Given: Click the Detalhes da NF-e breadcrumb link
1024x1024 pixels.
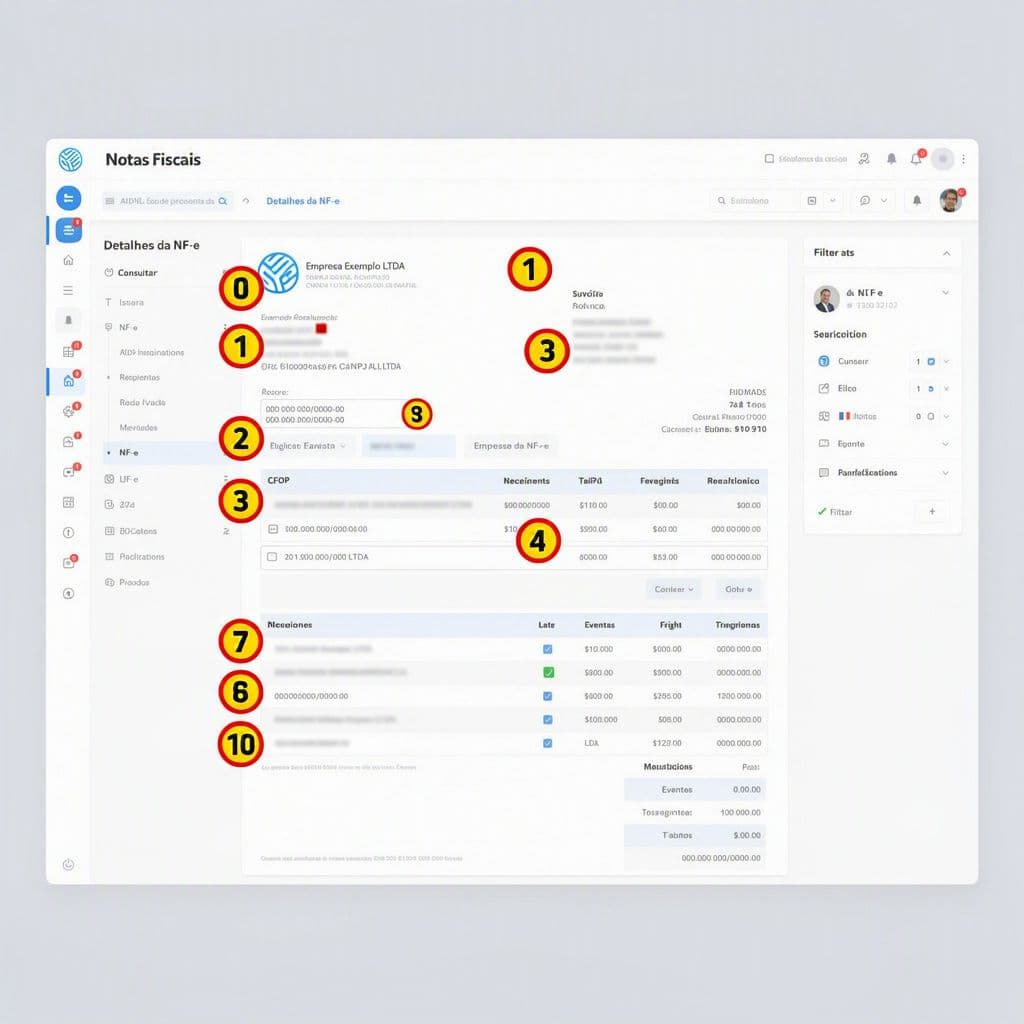Looking at the screenshot, I should click(x=303, y=201).
